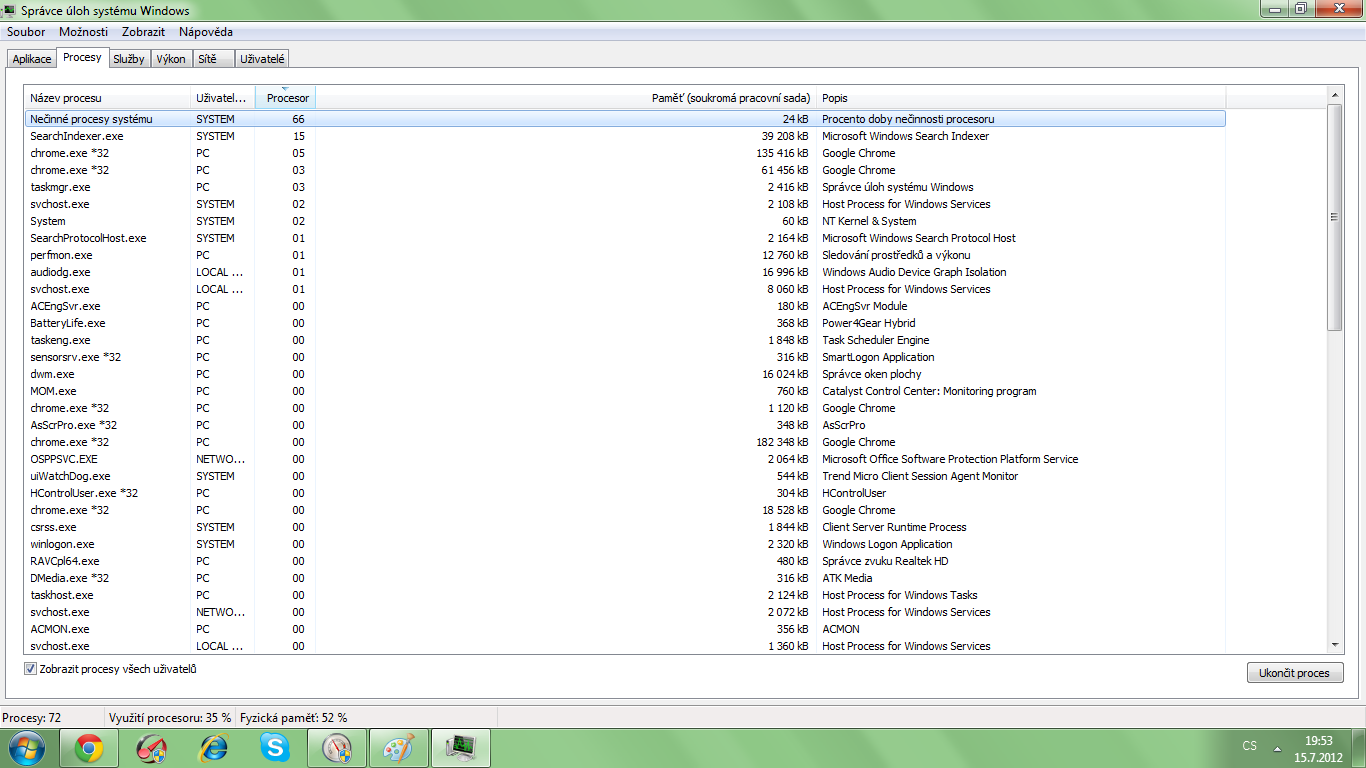Switch to the Výkon tab

coord(171,59)
